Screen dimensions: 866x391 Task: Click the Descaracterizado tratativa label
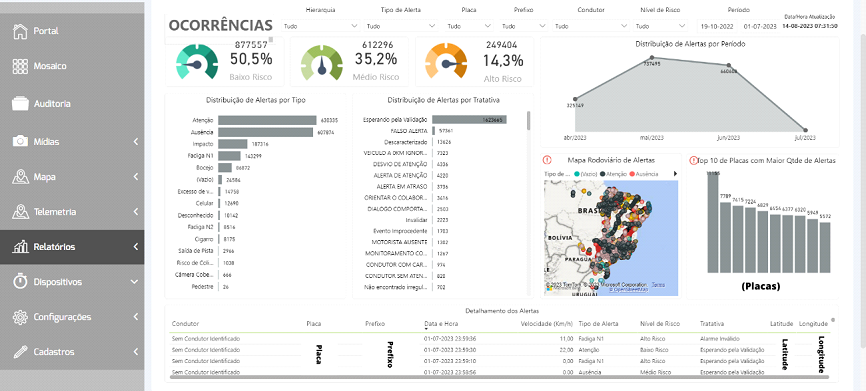pyautogui.click(x=406, y=142)
